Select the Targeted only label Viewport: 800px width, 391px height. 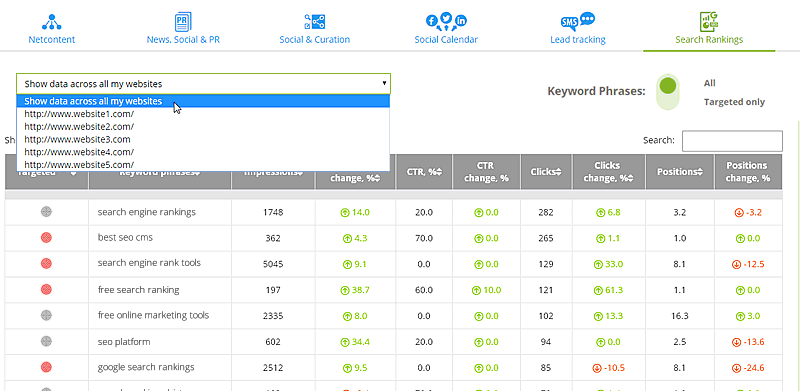(734, 102)
